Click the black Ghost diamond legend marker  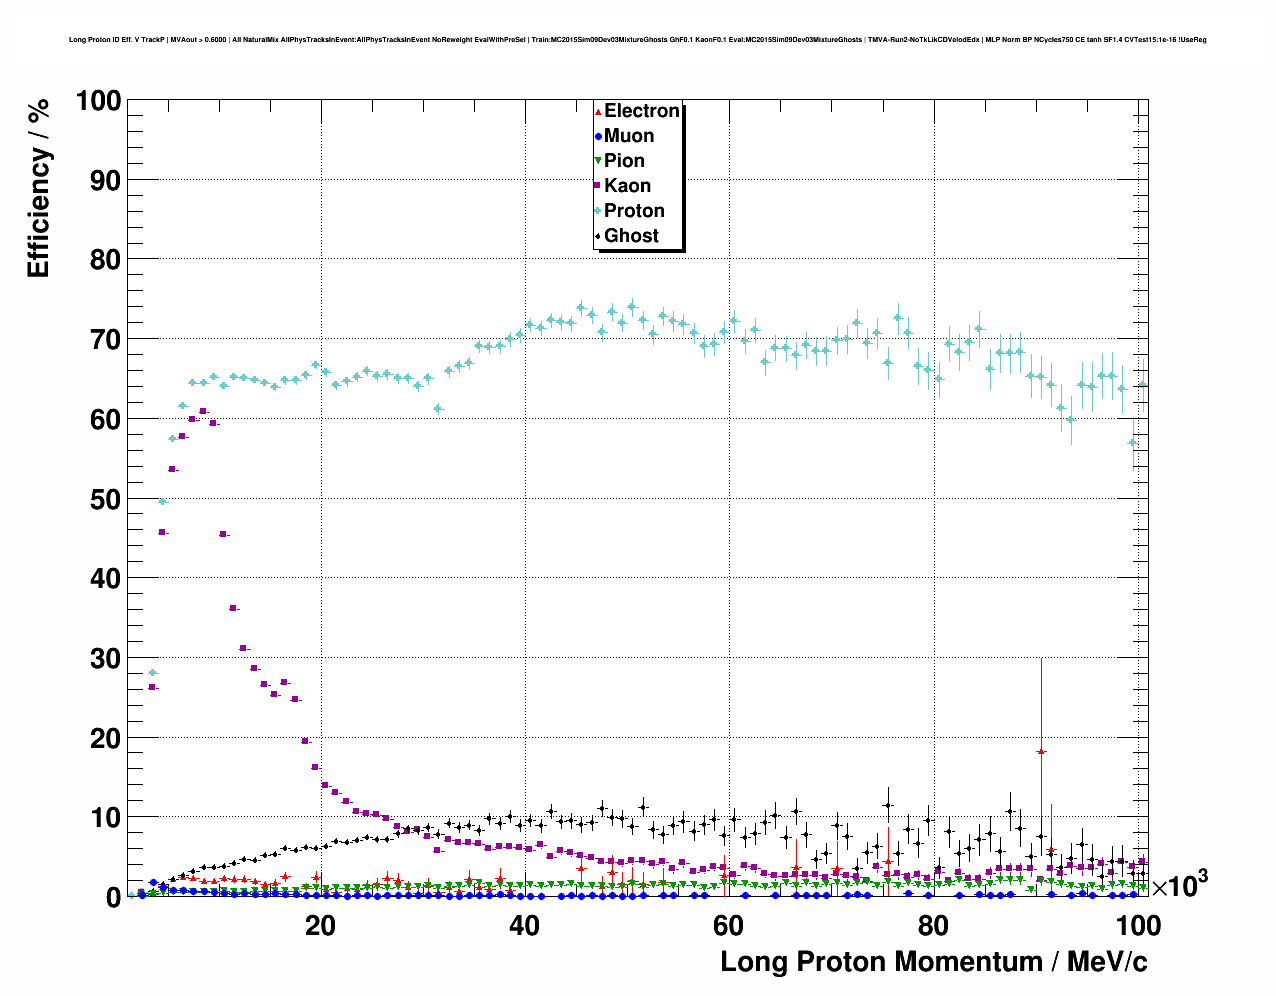click(598, 236)
